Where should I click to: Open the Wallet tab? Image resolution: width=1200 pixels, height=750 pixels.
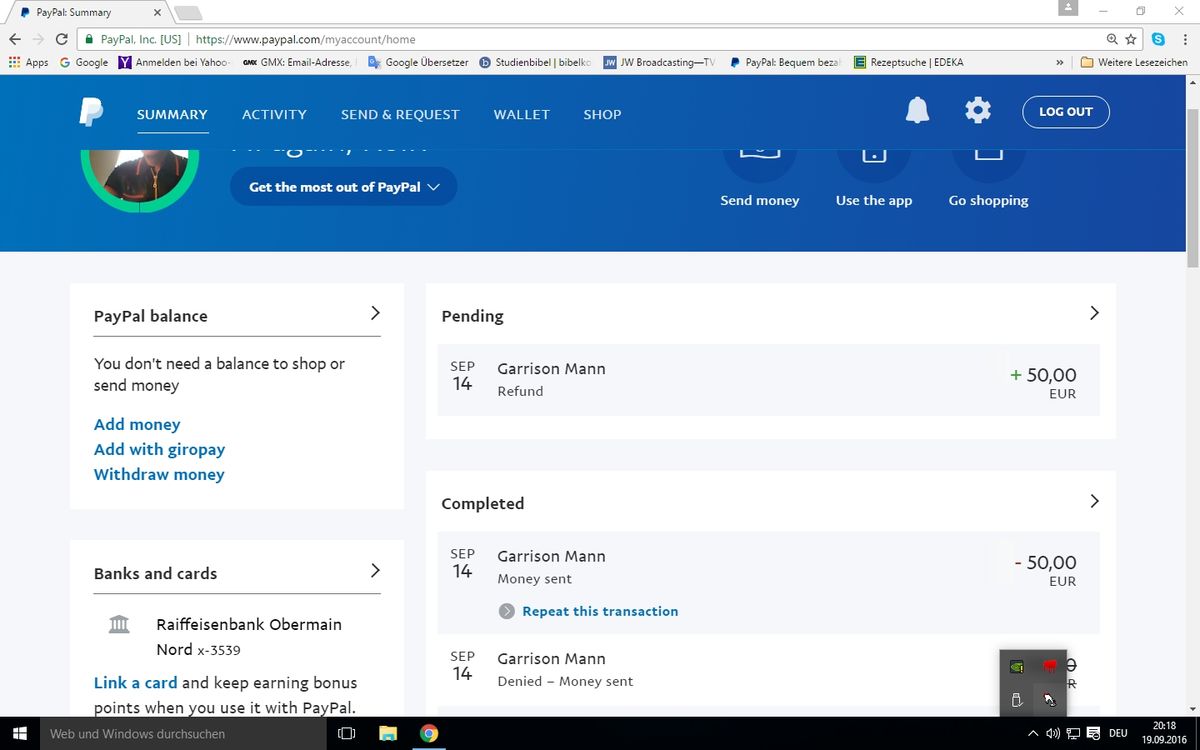tap(522, 114)
